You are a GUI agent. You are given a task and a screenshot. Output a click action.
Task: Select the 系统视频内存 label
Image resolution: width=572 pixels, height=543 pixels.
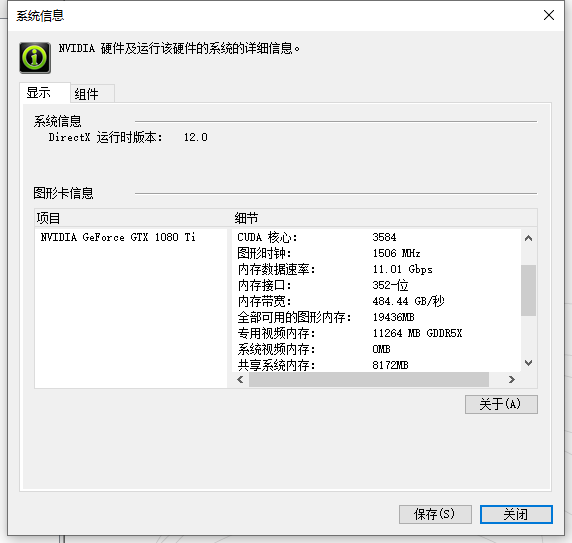tap(276, 350)
